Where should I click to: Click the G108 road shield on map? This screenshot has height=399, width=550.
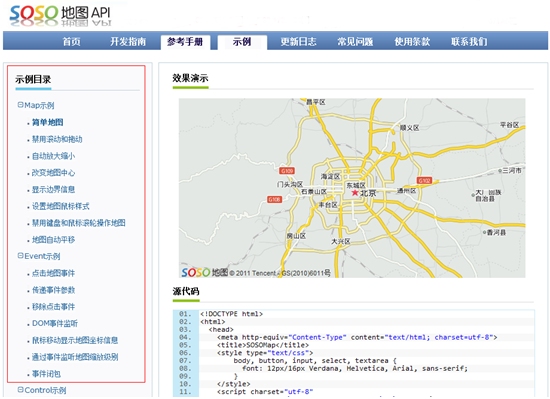tap(274, 200)
